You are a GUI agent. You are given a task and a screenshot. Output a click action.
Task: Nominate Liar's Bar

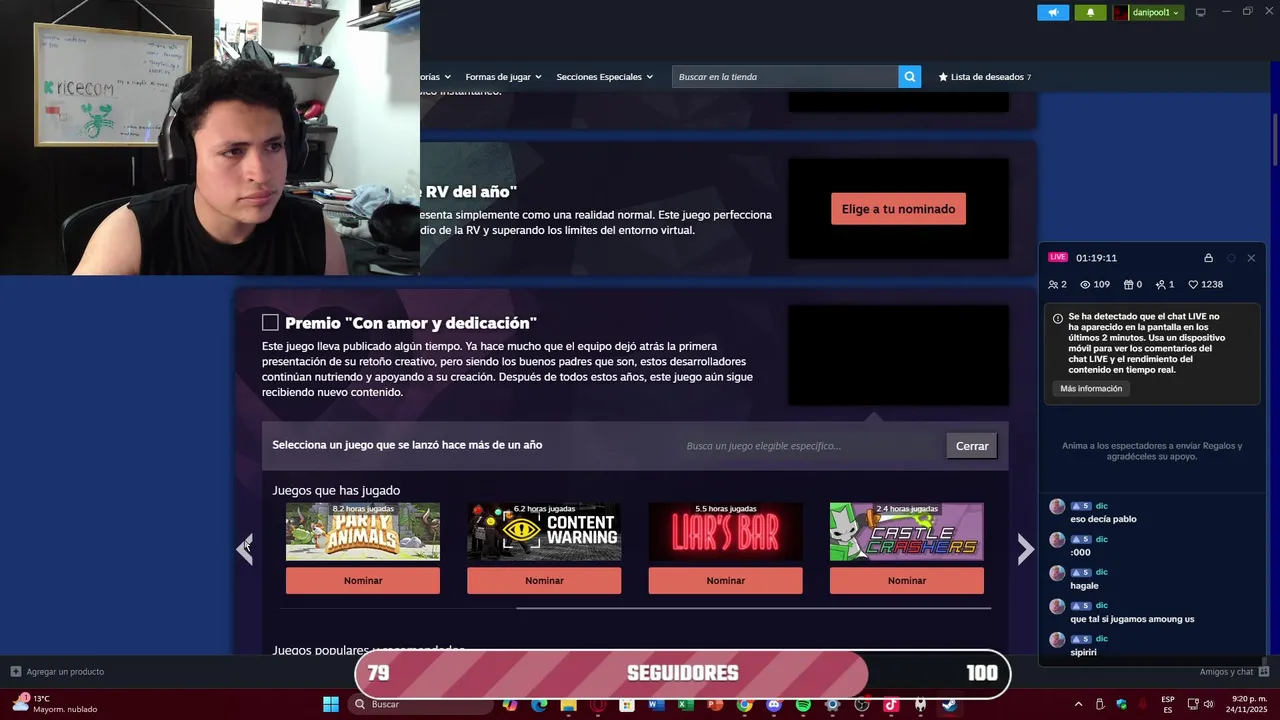pyautogui.click(x=725, y=581)
